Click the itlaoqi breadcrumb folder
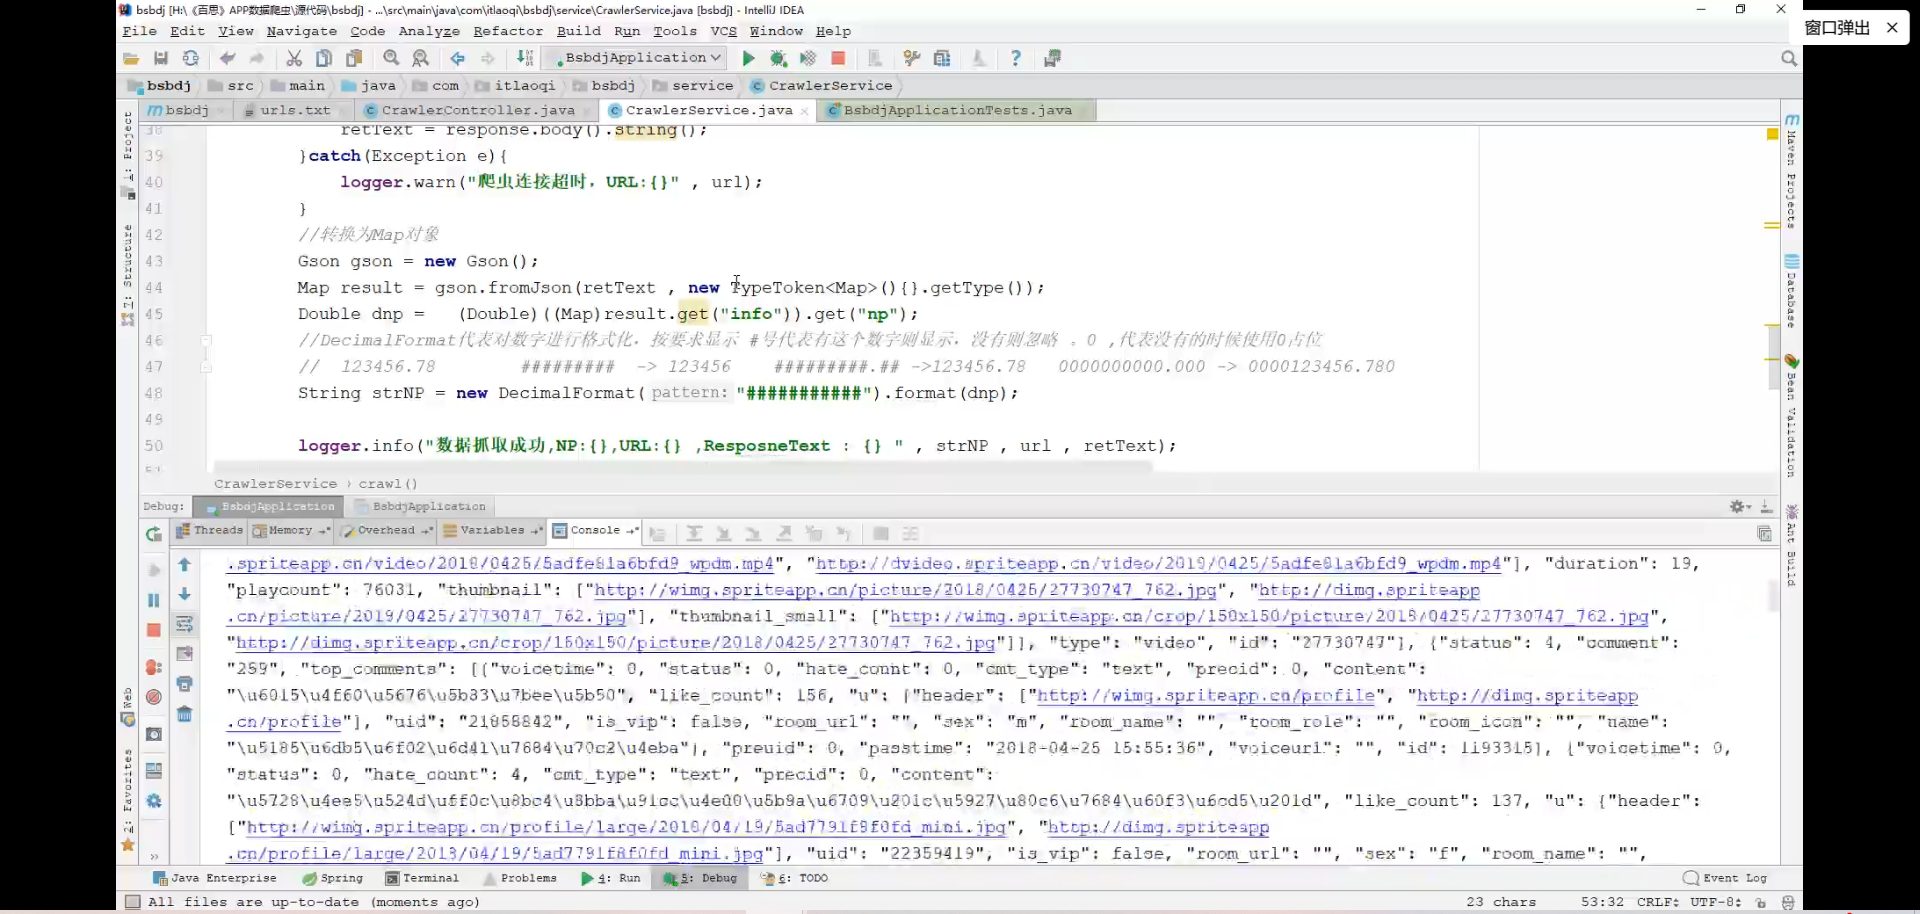 tap(515, 85)
